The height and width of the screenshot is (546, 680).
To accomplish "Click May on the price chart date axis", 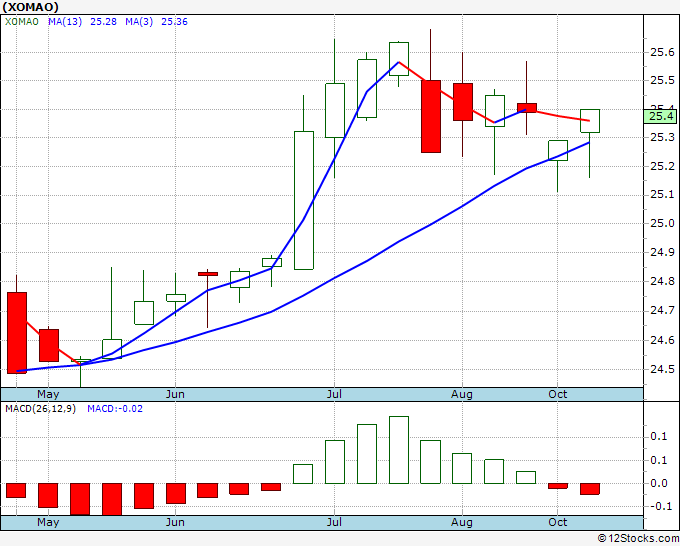I will coord(48,394).
